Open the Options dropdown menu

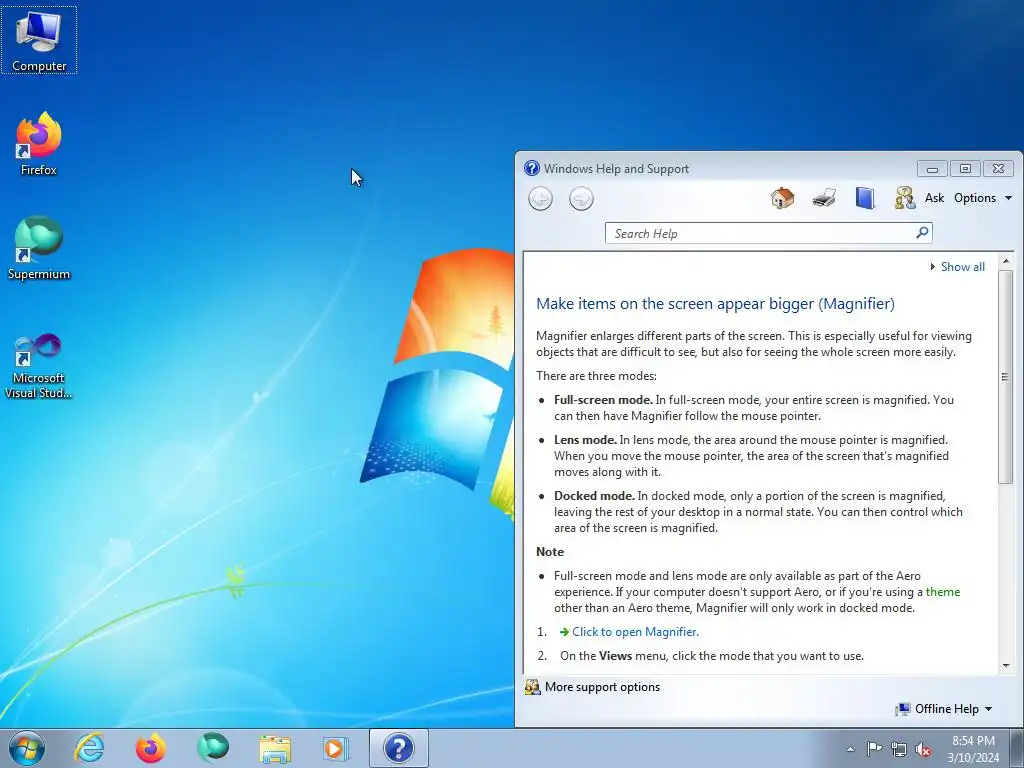tap(982, 198)
